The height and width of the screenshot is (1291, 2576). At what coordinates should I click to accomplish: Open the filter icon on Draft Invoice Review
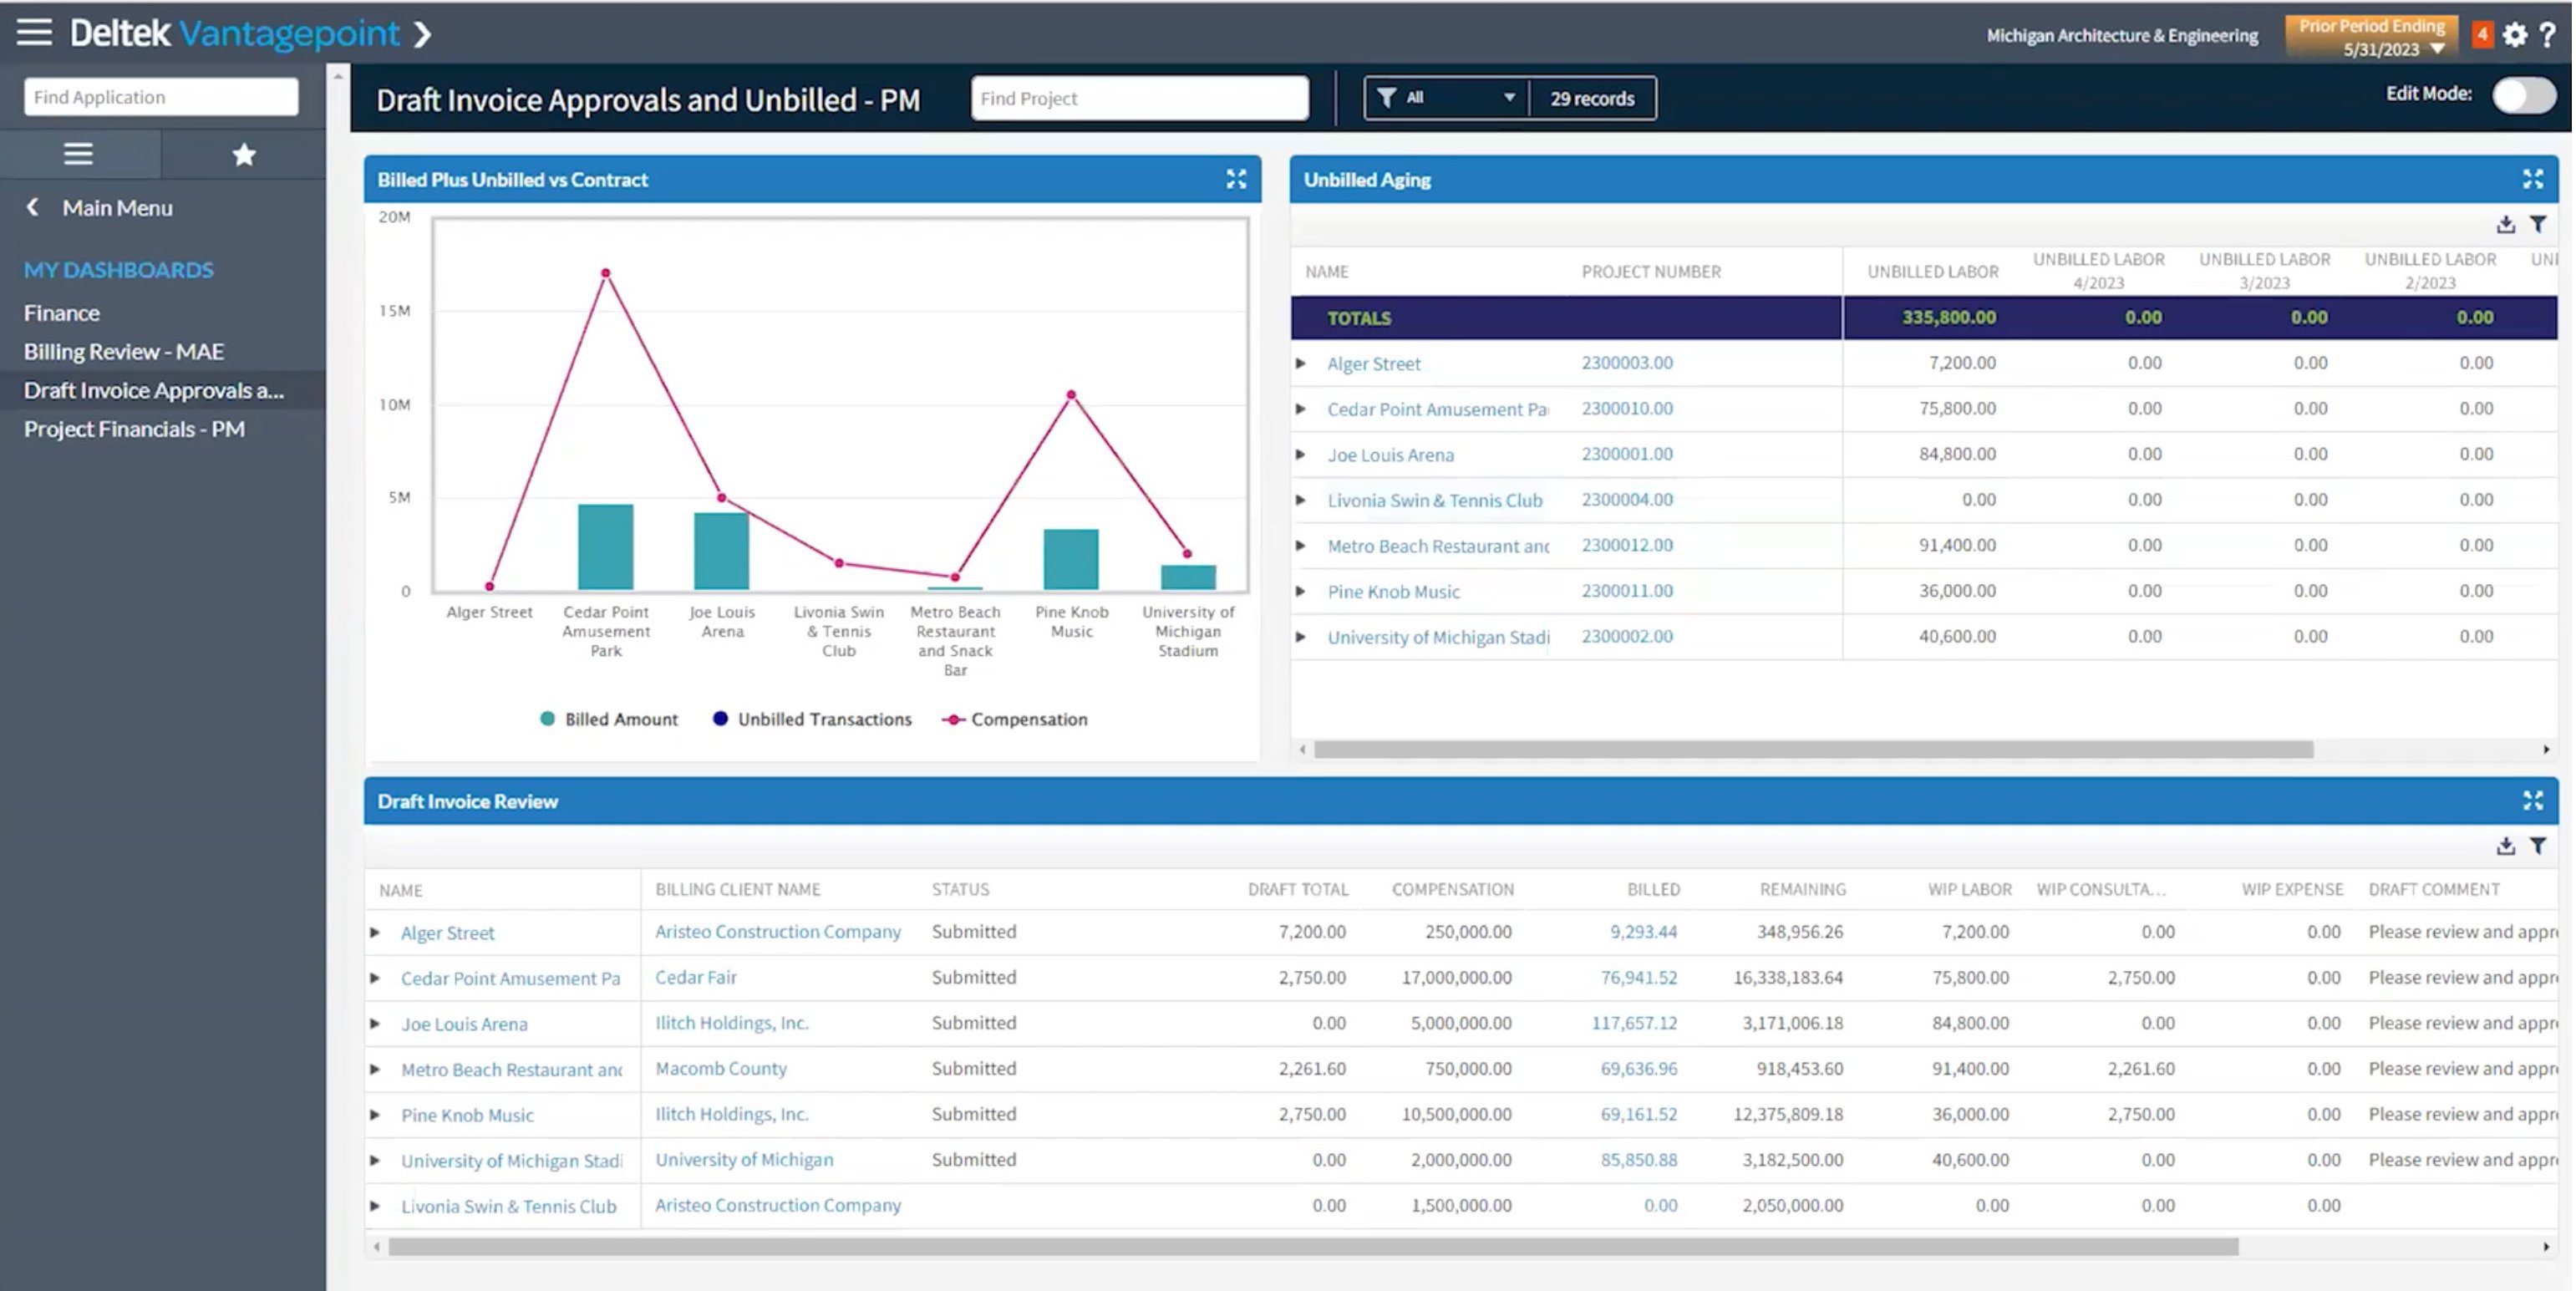[x=2539, y=845]
